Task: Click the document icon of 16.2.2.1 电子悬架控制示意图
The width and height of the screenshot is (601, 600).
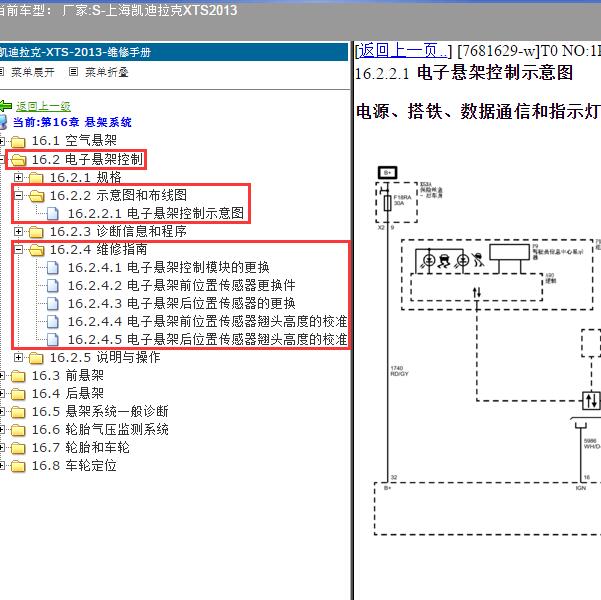Action: tap(53, 214)
